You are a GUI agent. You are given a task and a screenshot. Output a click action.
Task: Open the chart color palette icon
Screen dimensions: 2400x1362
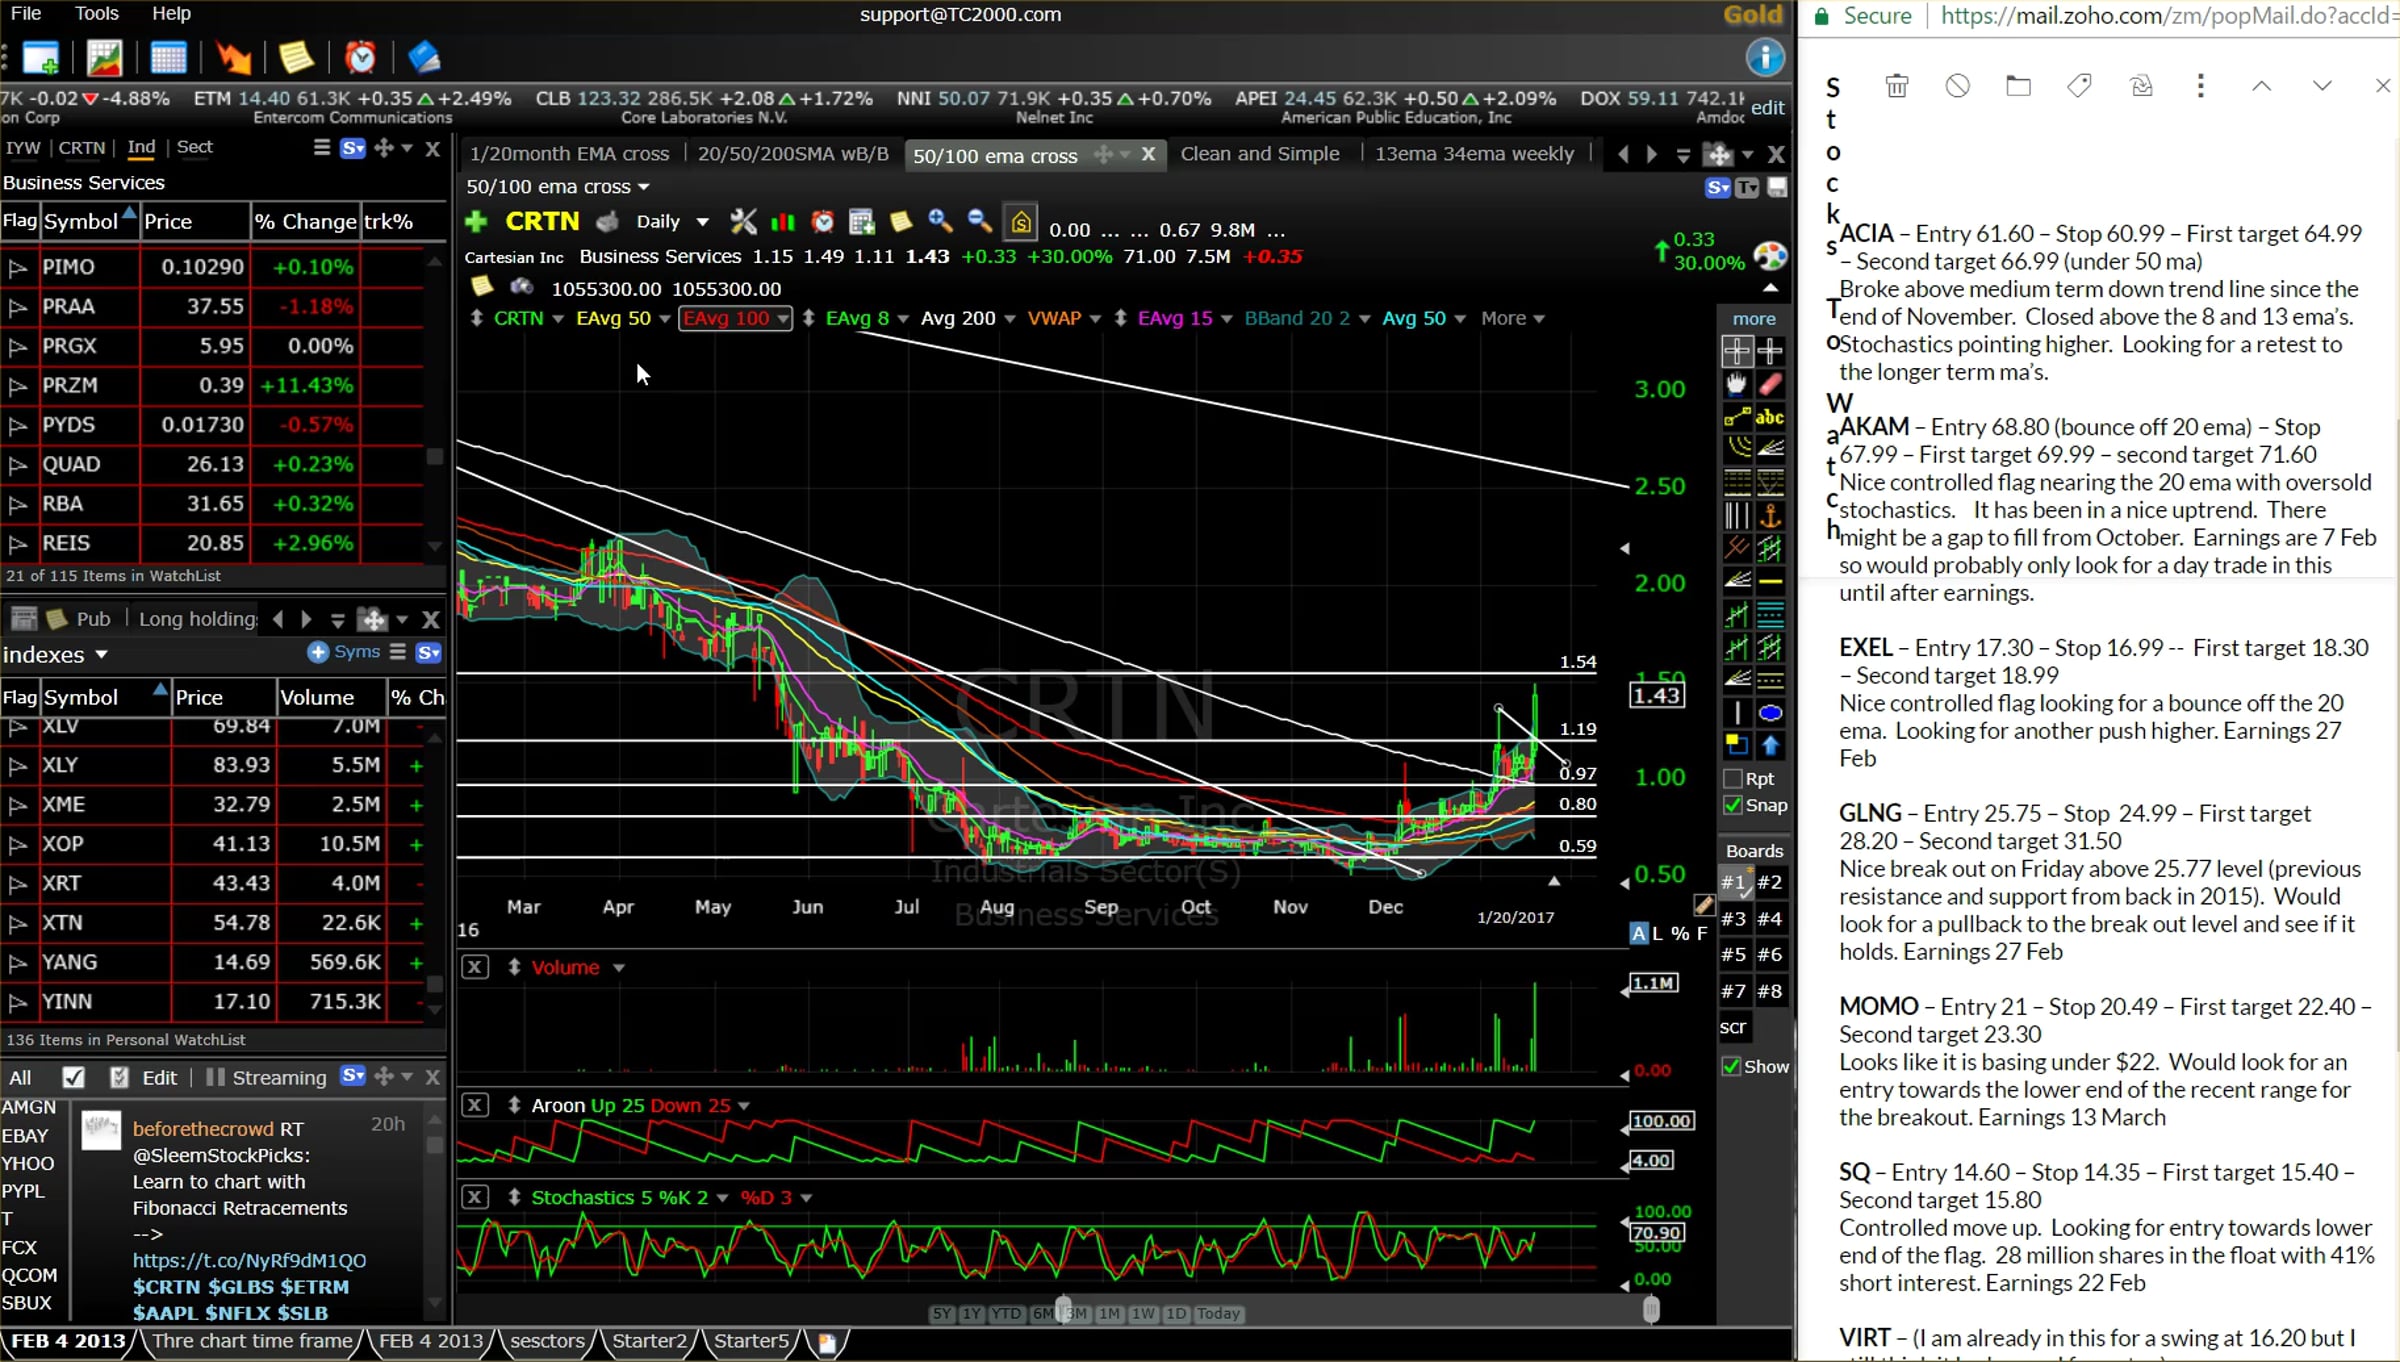[x=1770, y=256]
